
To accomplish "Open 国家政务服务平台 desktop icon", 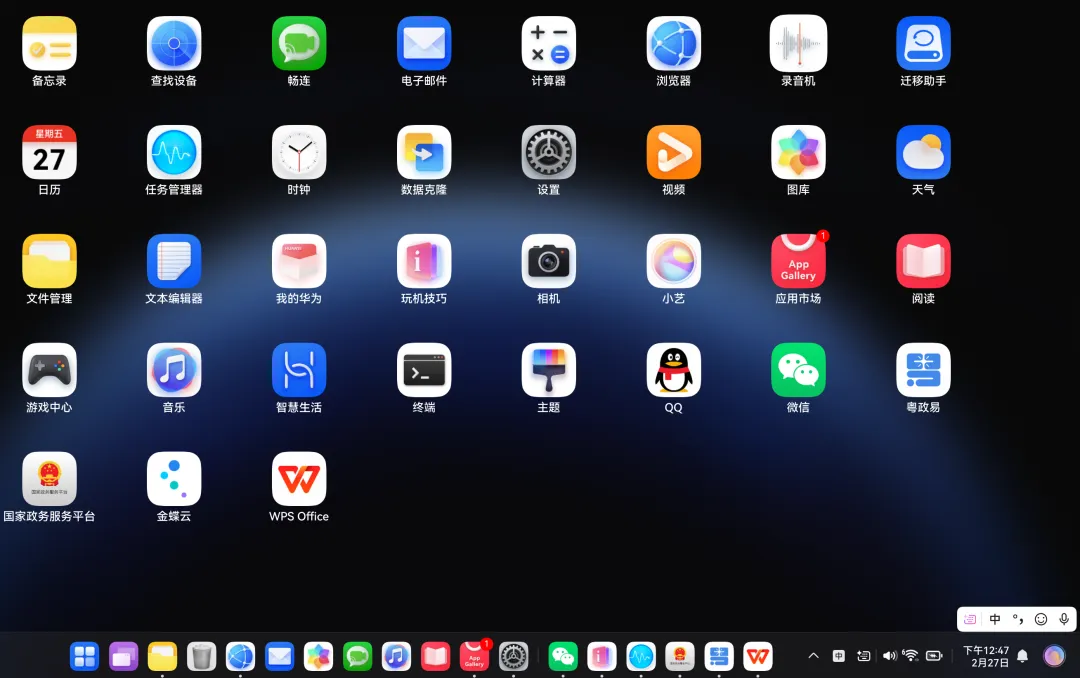I will pos(49,479).
